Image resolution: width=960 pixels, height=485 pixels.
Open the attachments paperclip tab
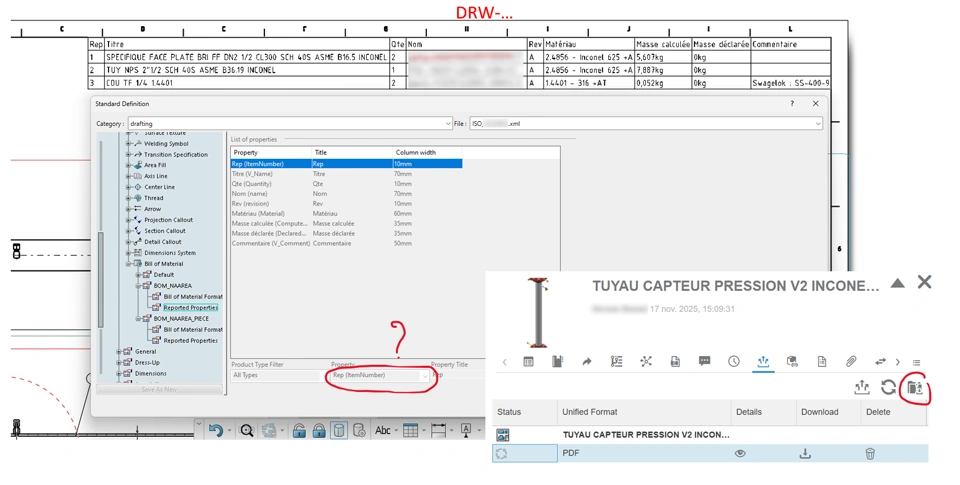(851, 362)
